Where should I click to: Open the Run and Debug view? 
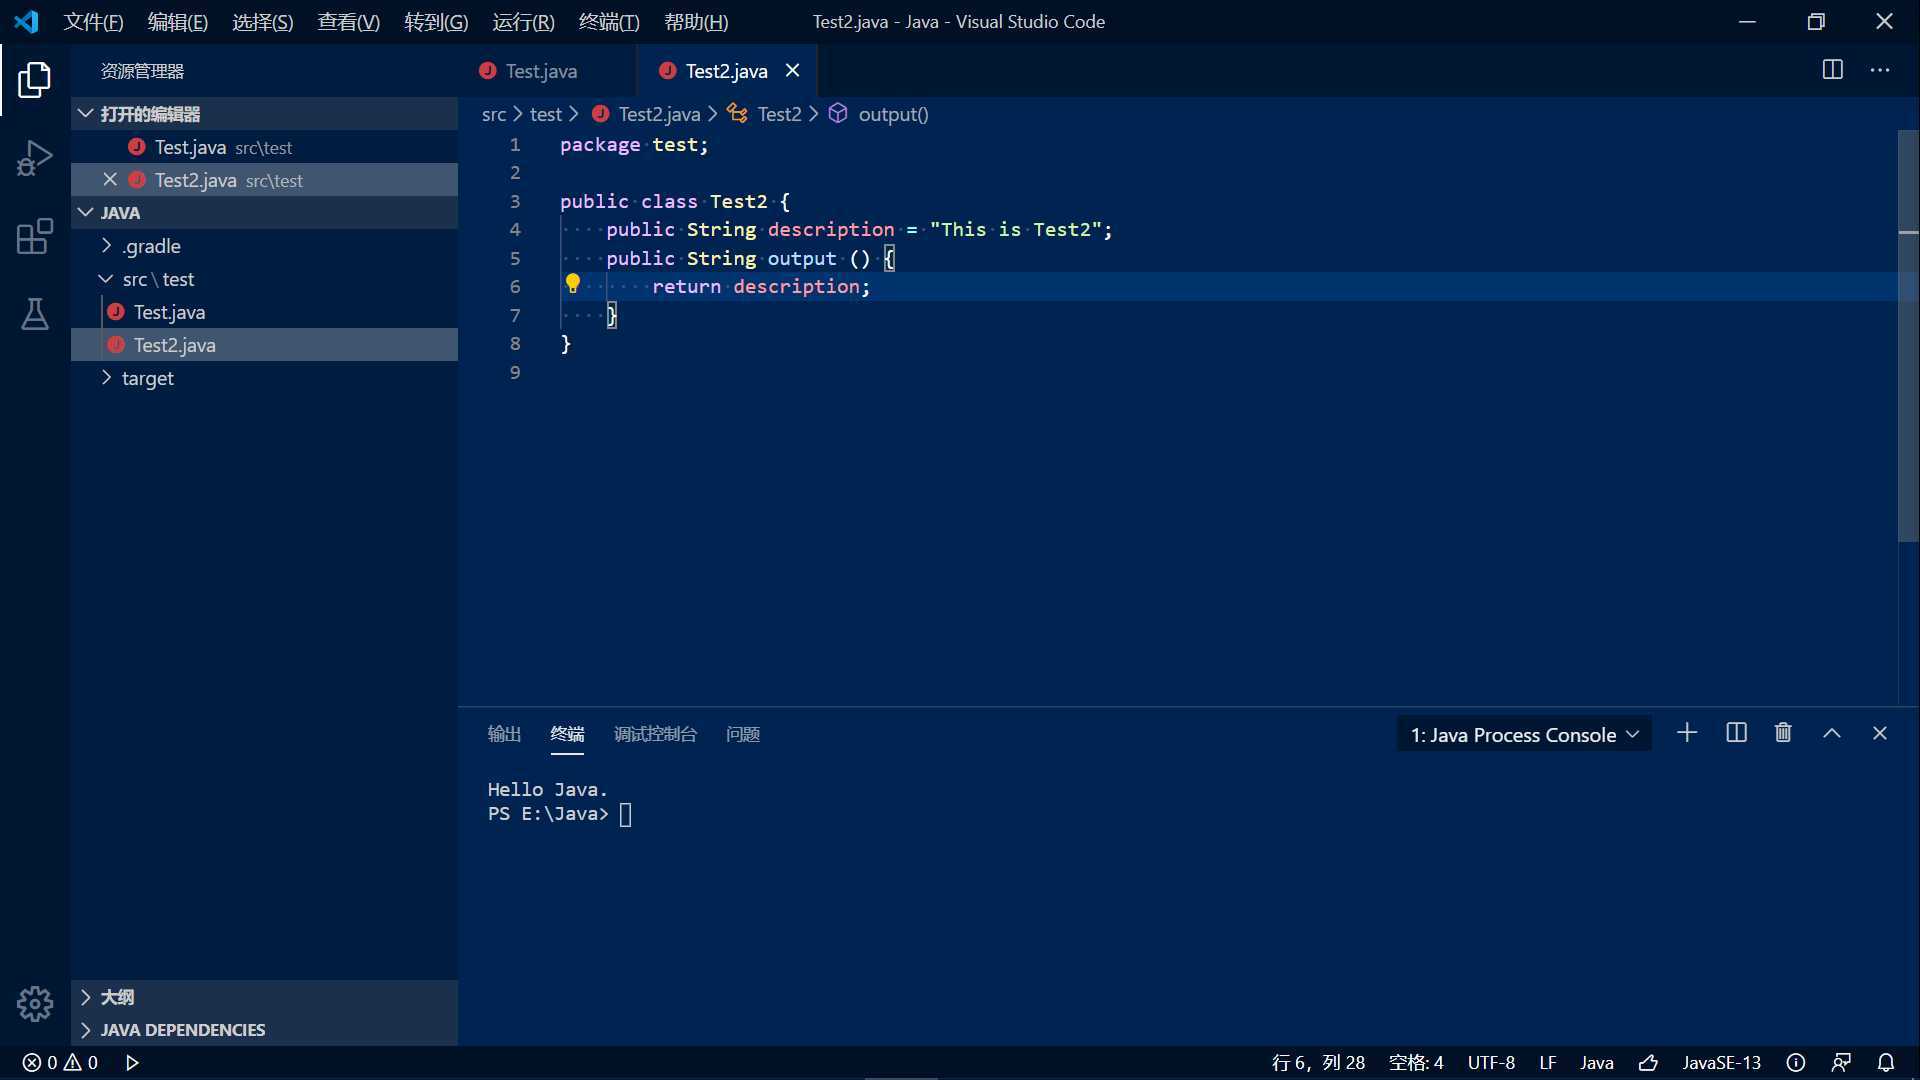[x=34, y=158]
